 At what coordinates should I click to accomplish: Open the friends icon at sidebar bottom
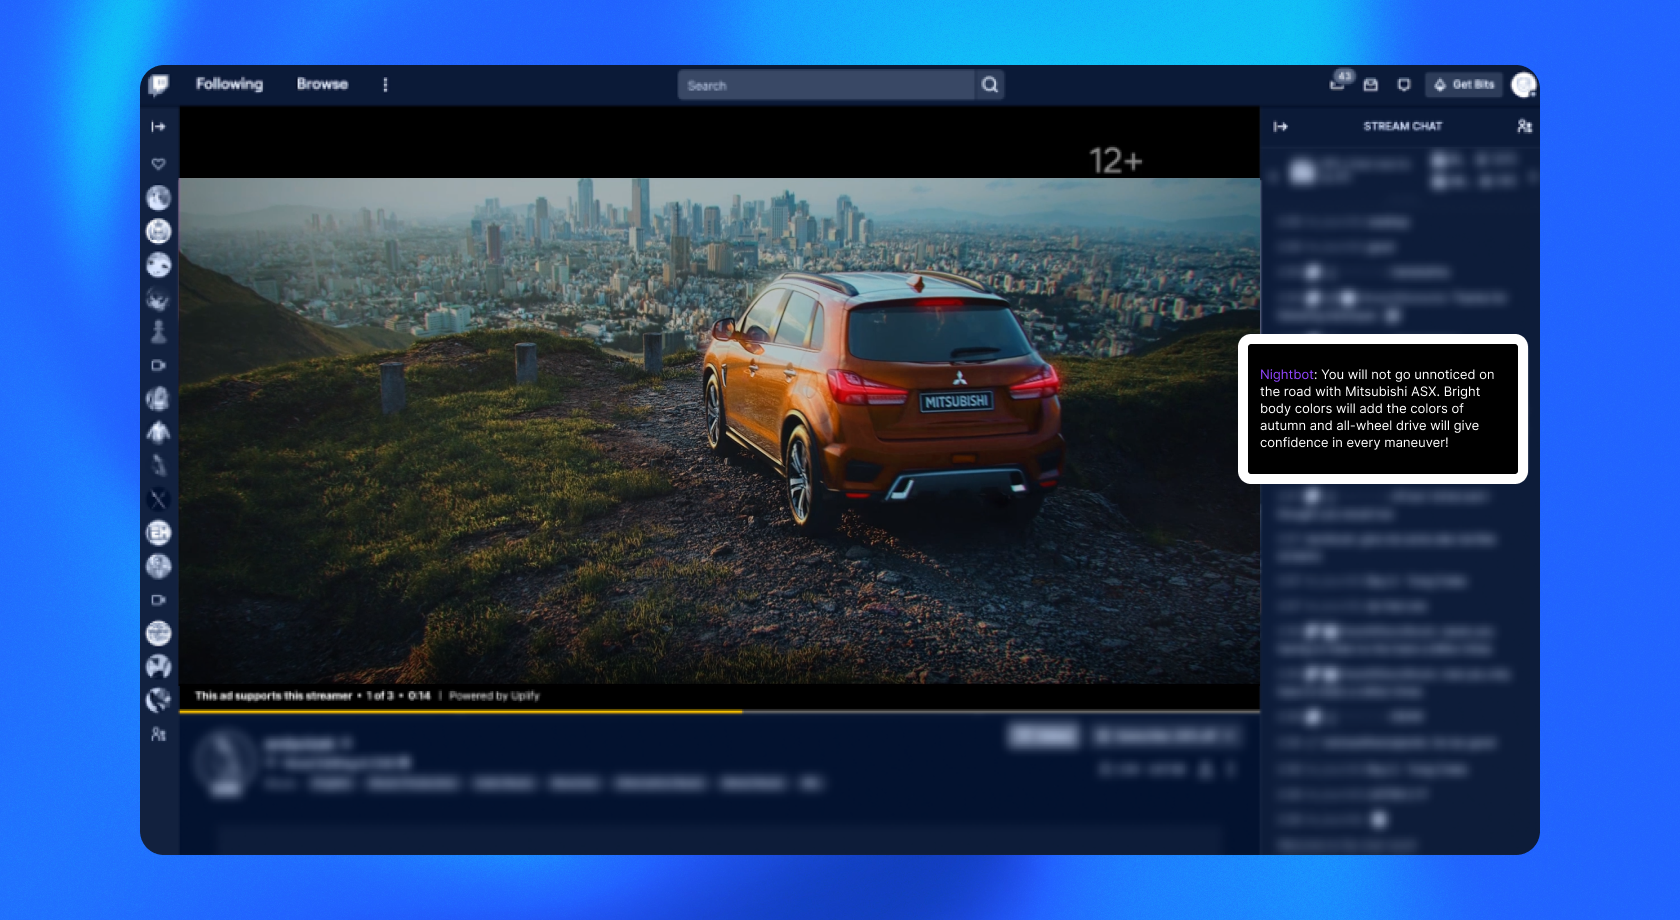(158, 734)
